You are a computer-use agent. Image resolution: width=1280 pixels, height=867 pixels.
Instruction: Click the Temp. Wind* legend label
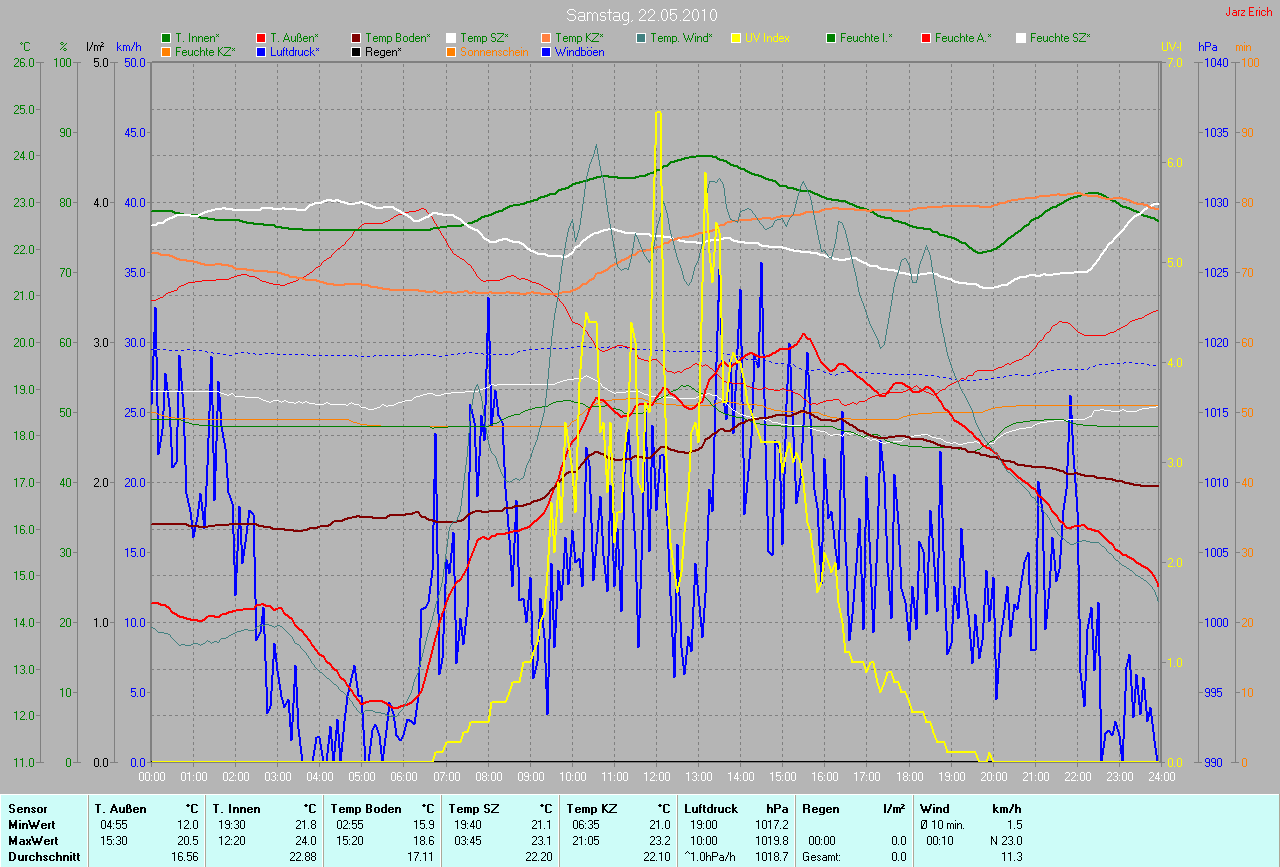[681, 38]
